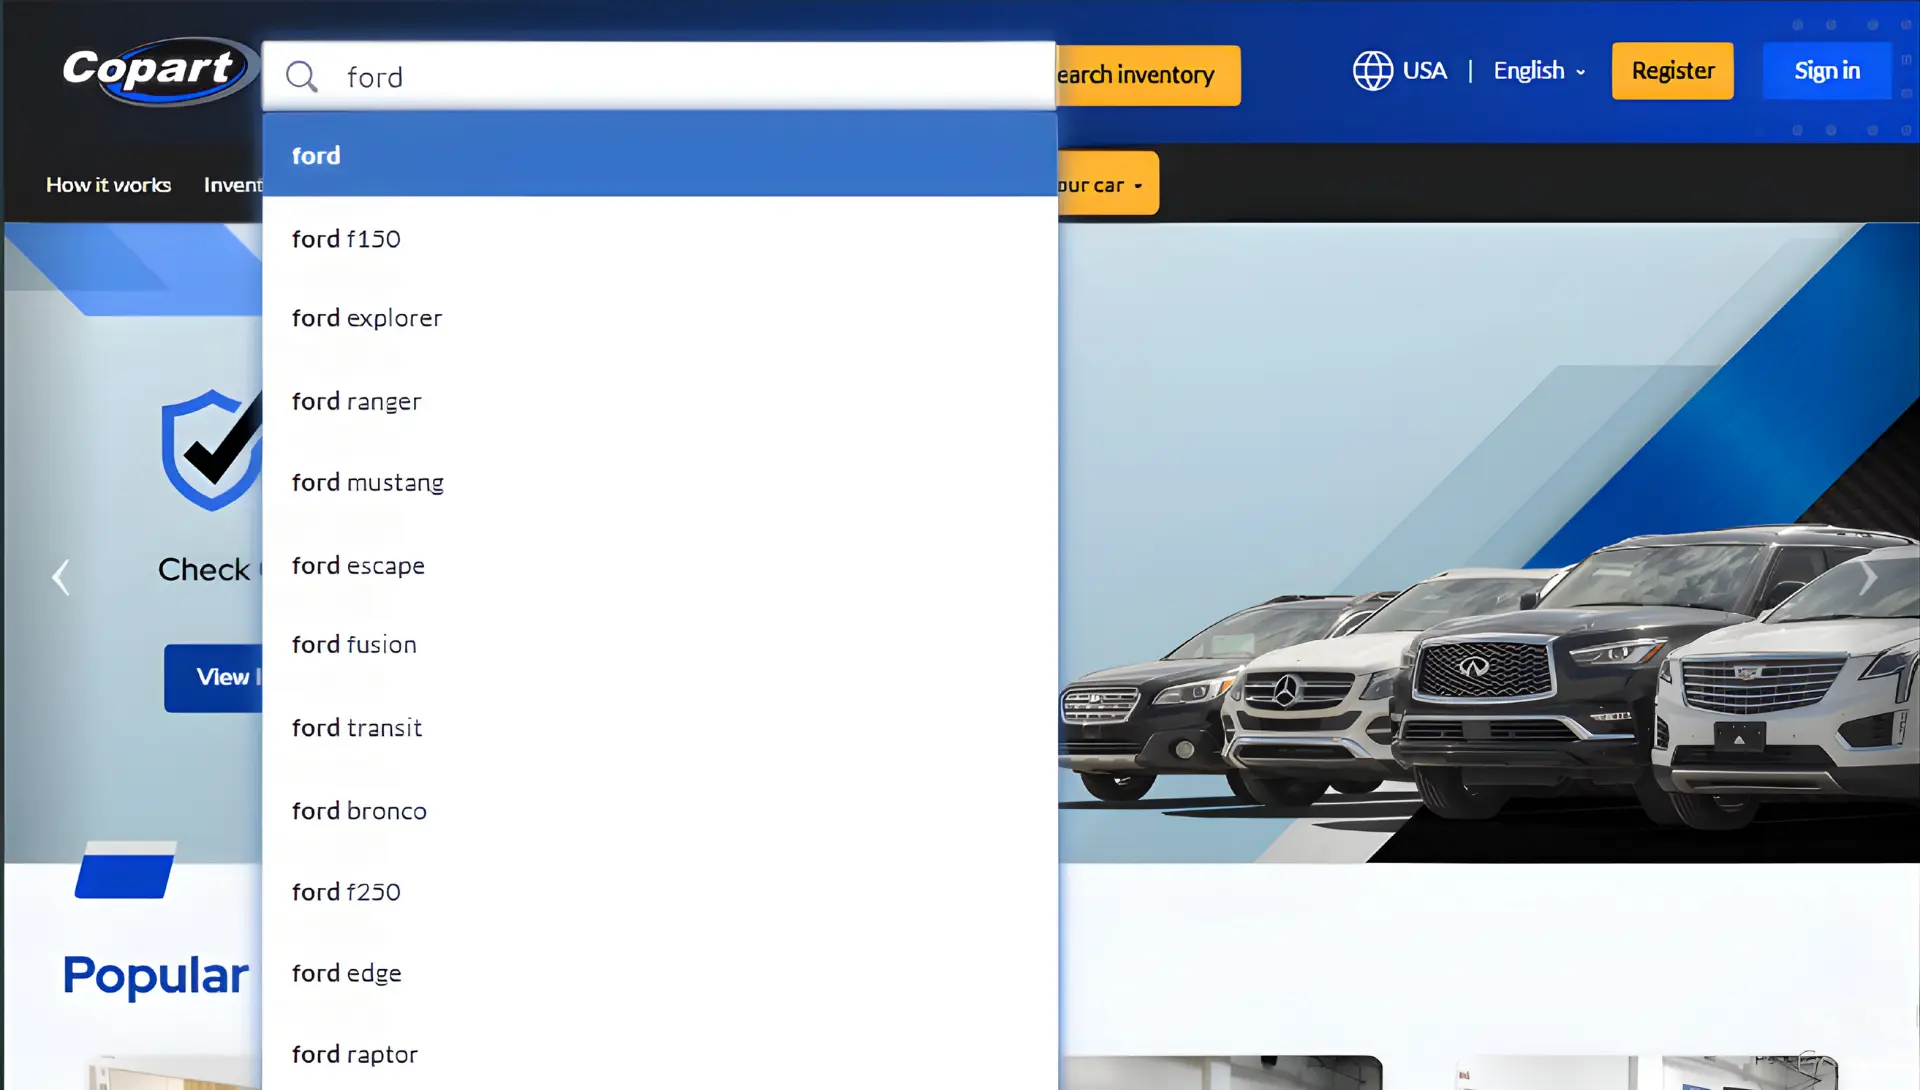Open the English language dropdown

[1539, 71]
